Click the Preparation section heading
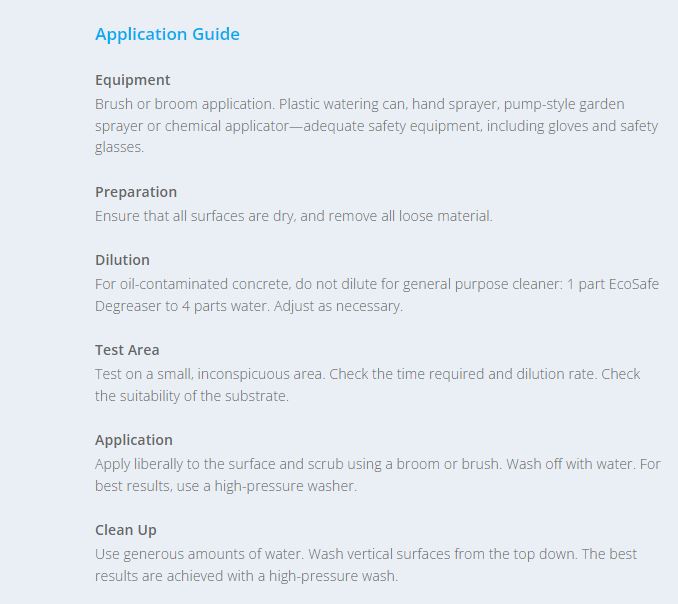The width and height of the screenshot is (678, 604). (x=135, y=192)
